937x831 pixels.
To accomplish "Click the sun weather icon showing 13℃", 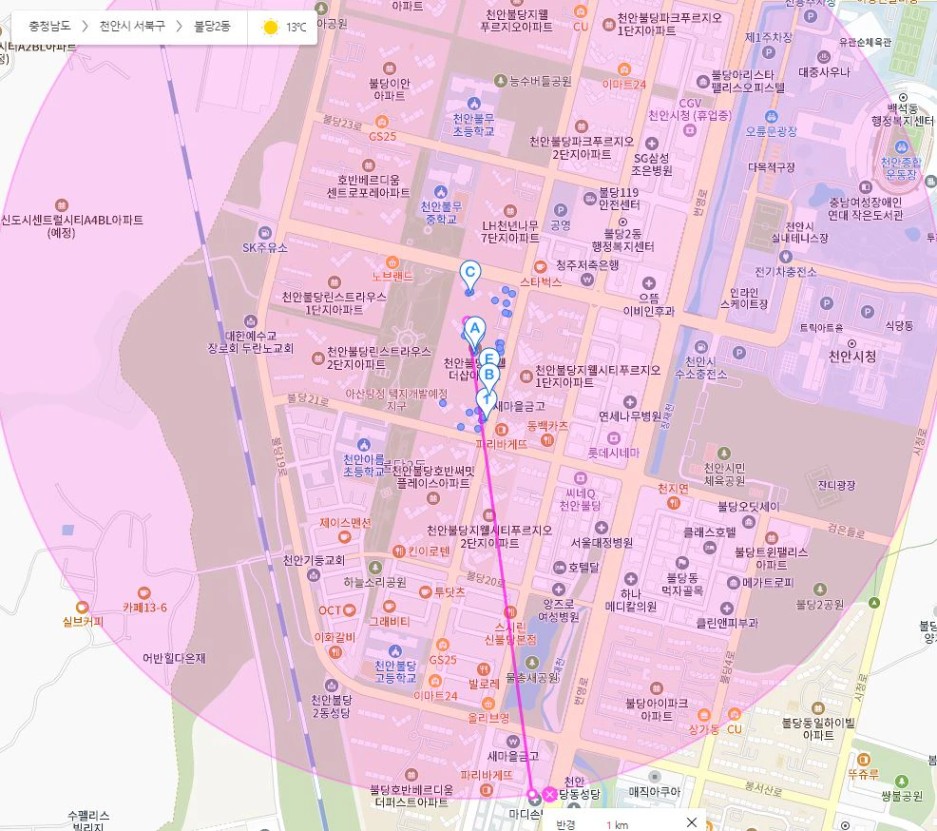I will [x=271, y=27].
